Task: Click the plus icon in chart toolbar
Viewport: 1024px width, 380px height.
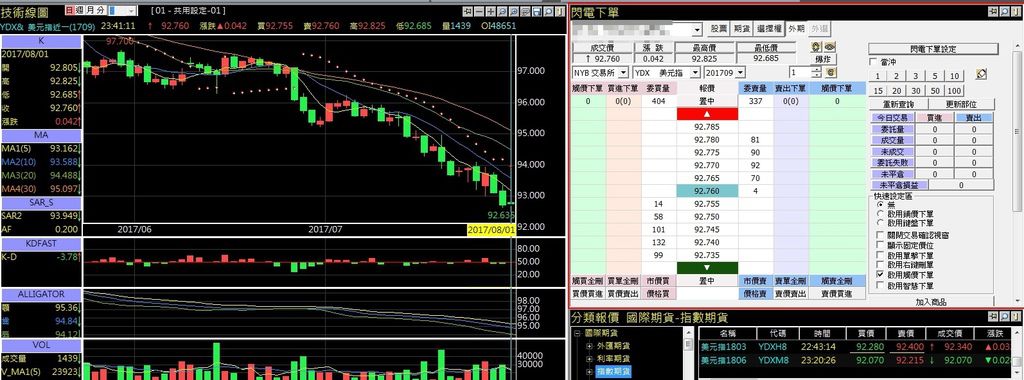Action: tap(491, 12)
